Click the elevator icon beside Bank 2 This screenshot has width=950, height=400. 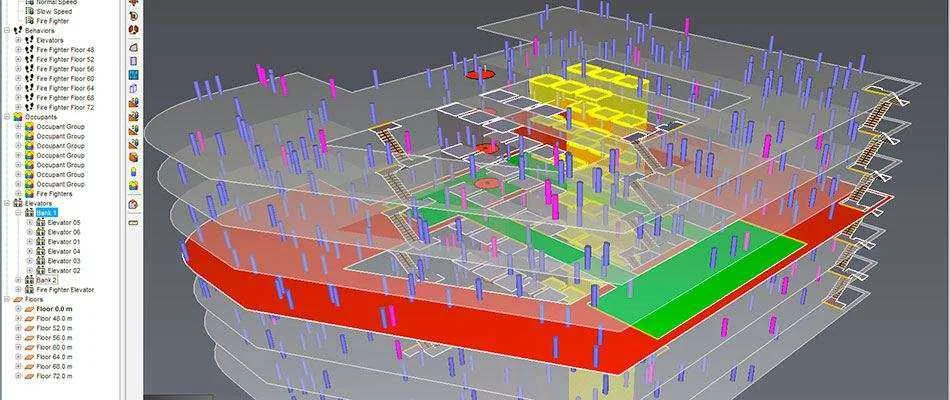pos(29,280)
